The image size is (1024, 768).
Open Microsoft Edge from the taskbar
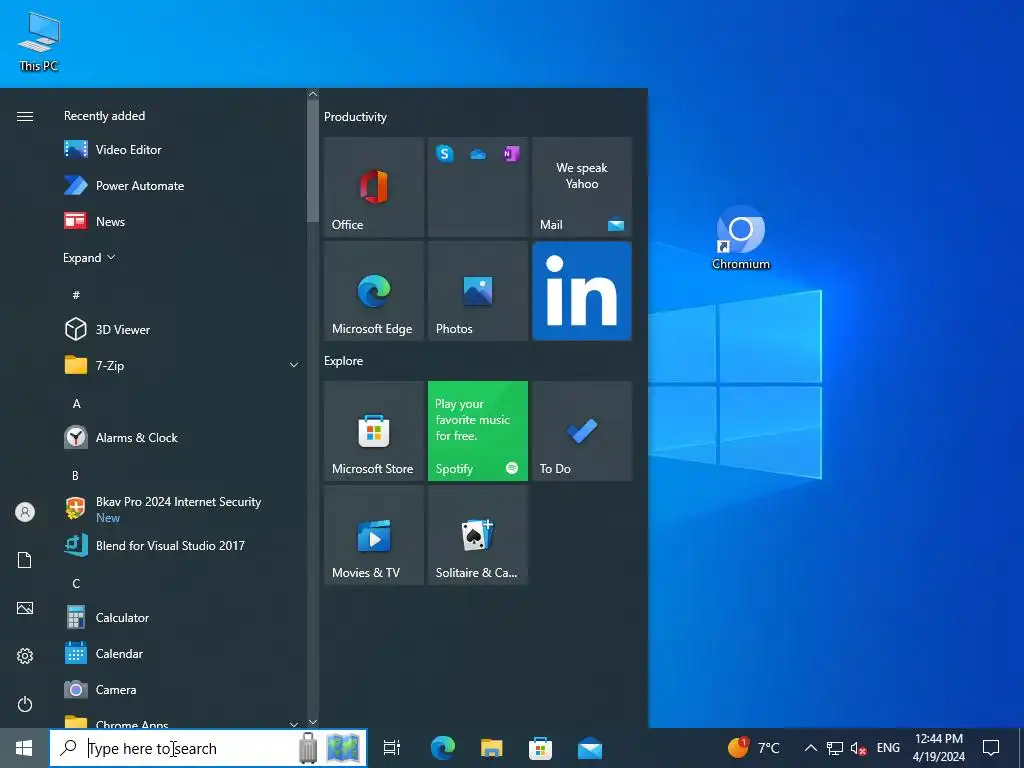[443, 748]
